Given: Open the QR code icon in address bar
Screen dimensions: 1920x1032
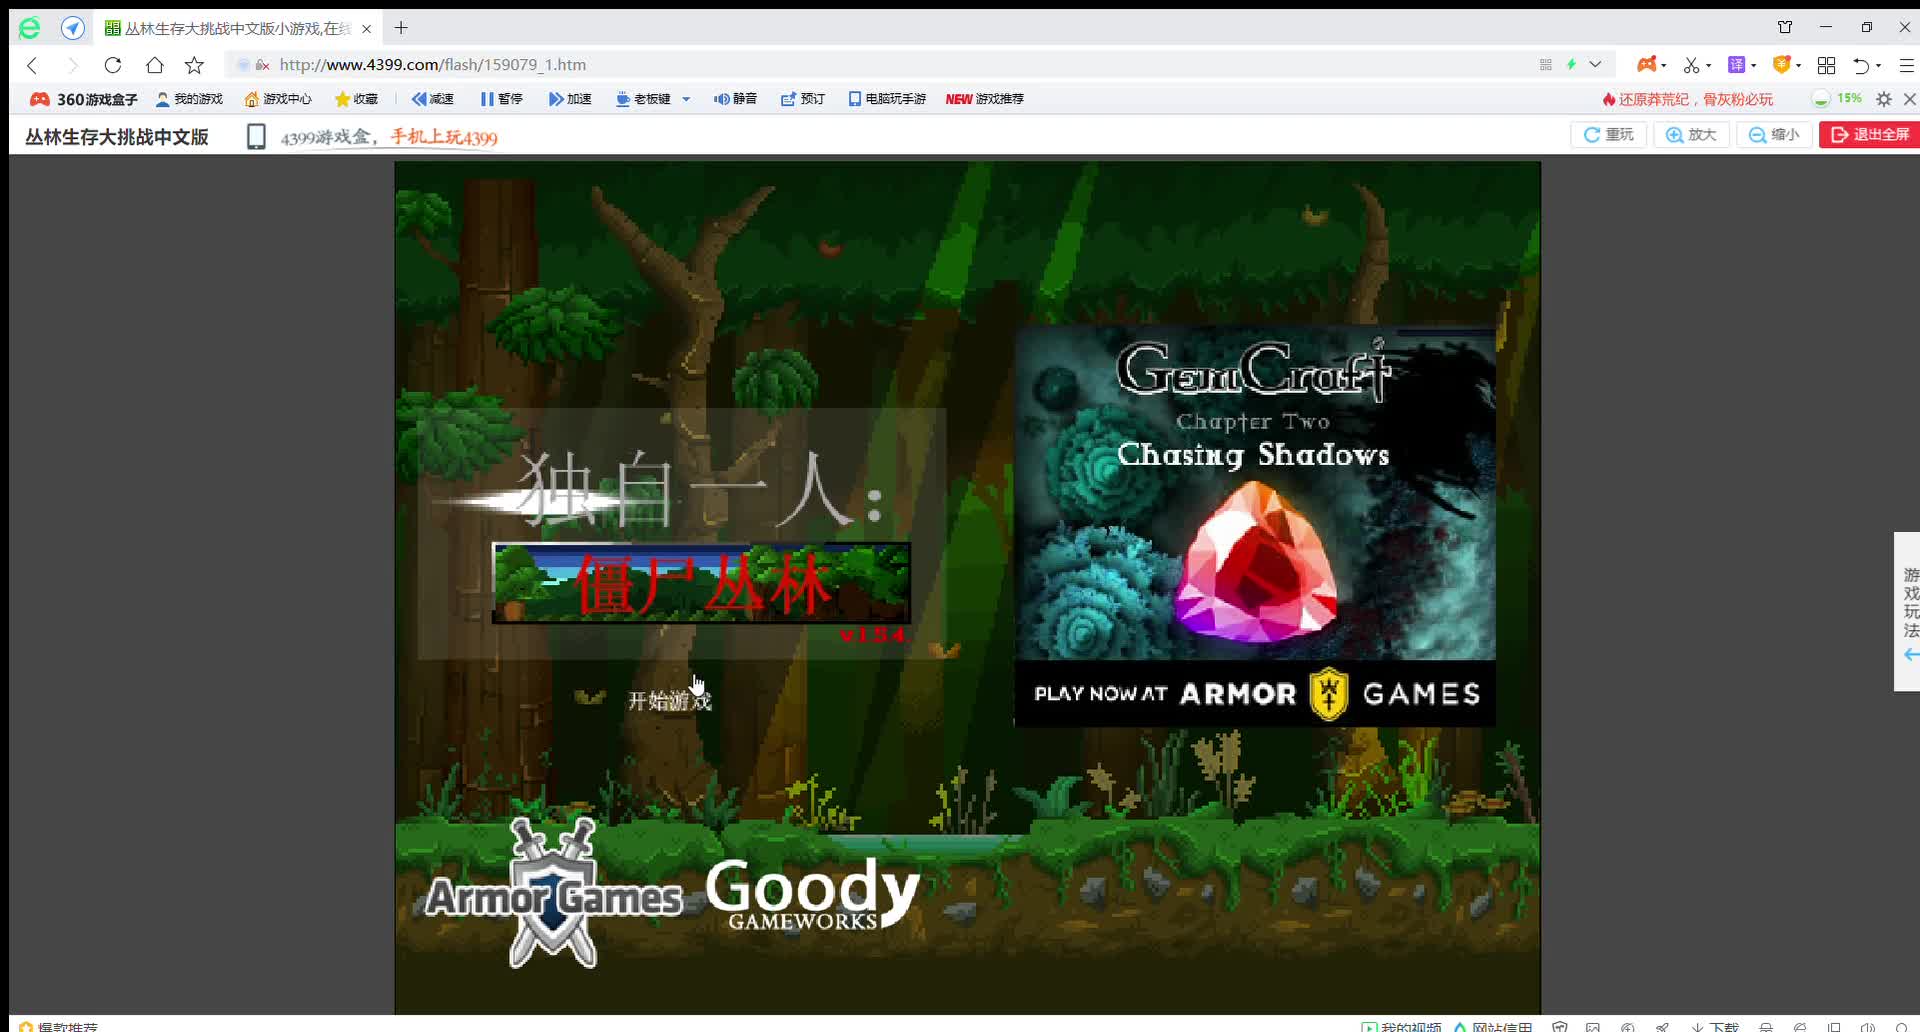Looking at the screenshot, I should tap(1546, 65).
